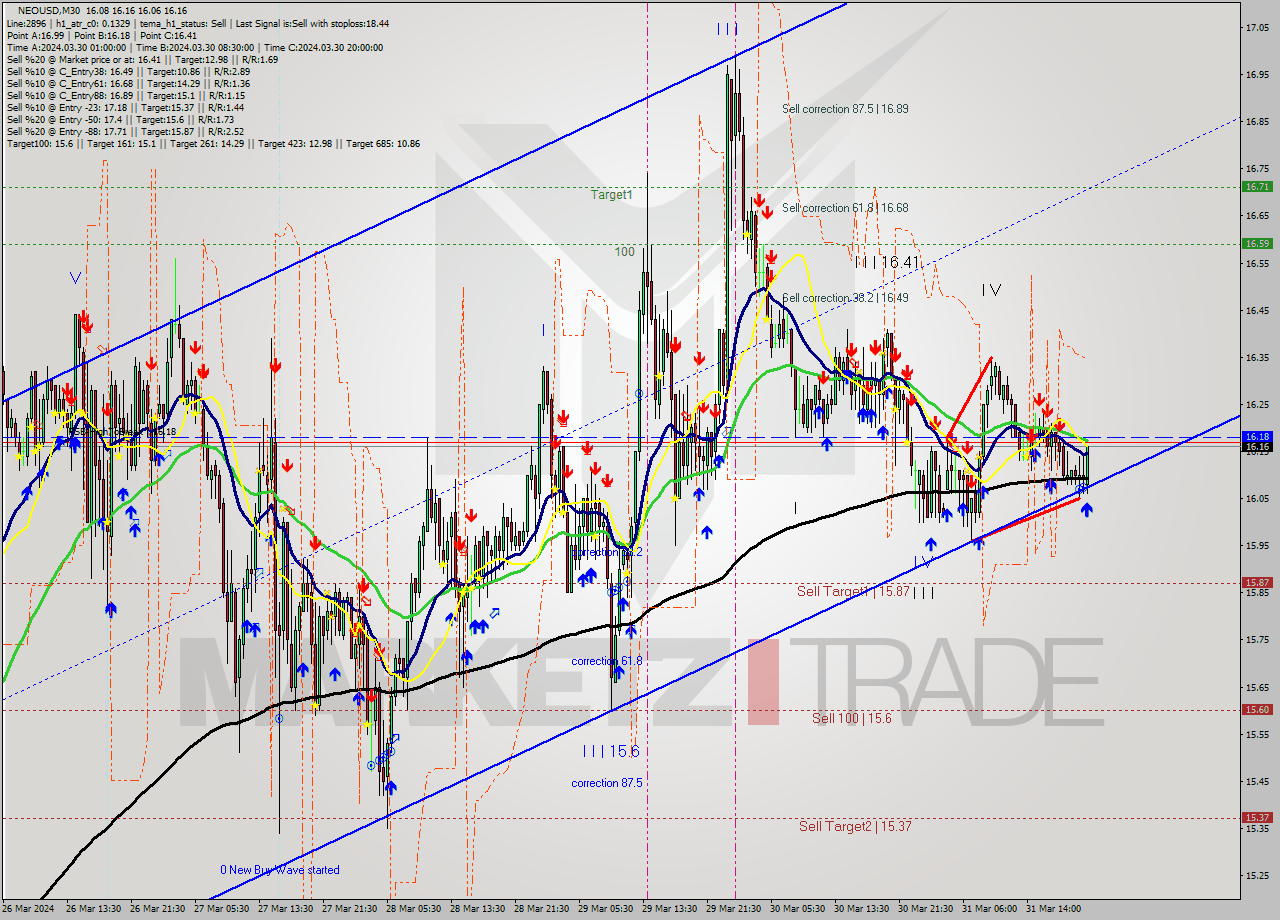This screenshot has height=920, width=1280.
Task: Select the 'Sell %10 @ Entry -23: 17.18' line
Action: pos(125,107)
